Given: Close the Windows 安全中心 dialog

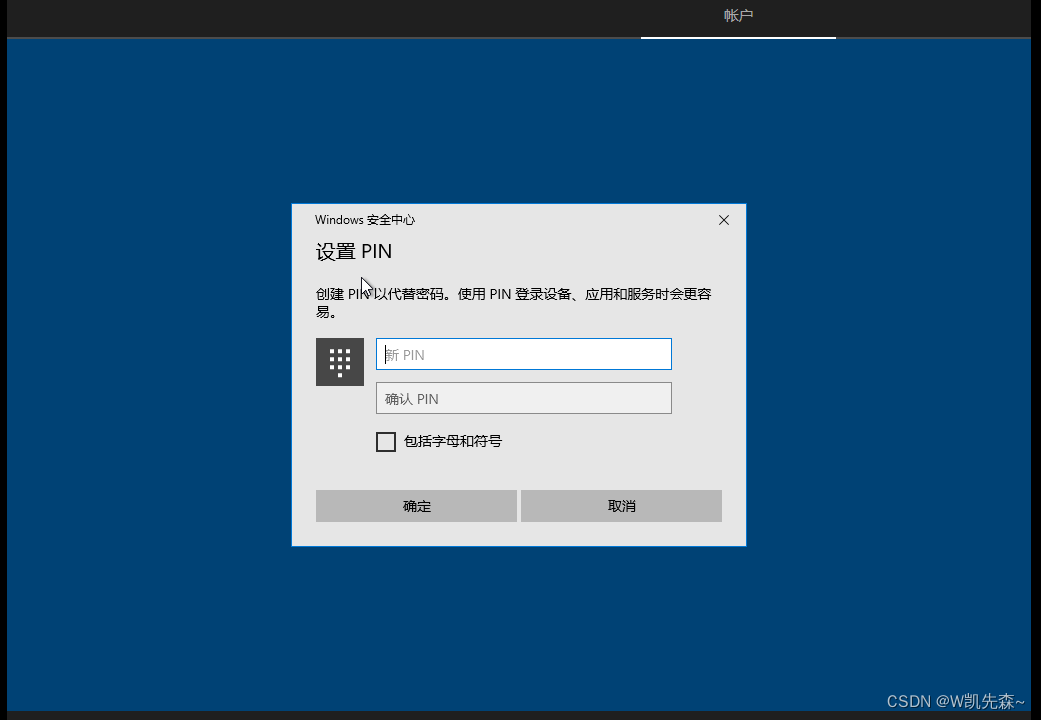Looking at the screenshot, I should 723,220.
